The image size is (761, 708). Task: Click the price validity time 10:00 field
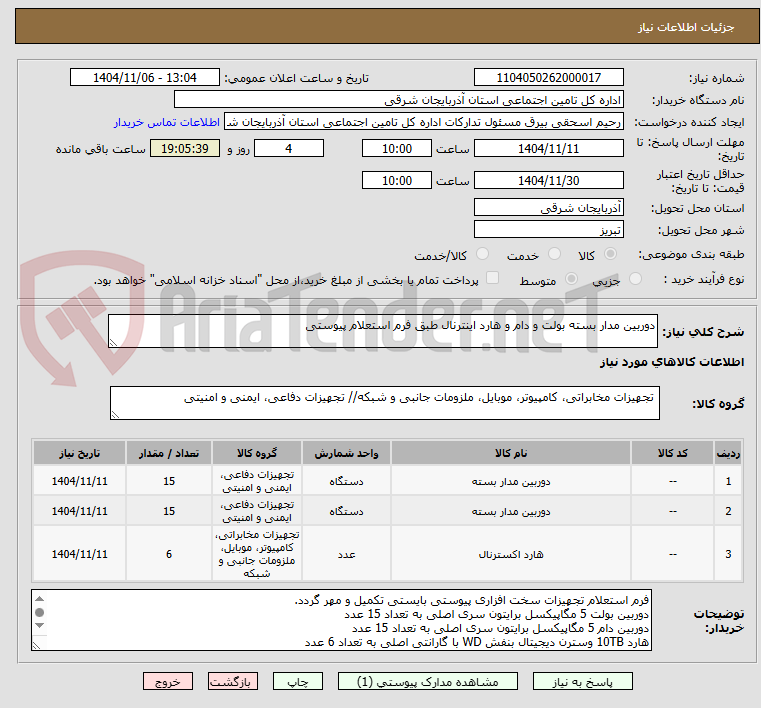pos(397,181)
